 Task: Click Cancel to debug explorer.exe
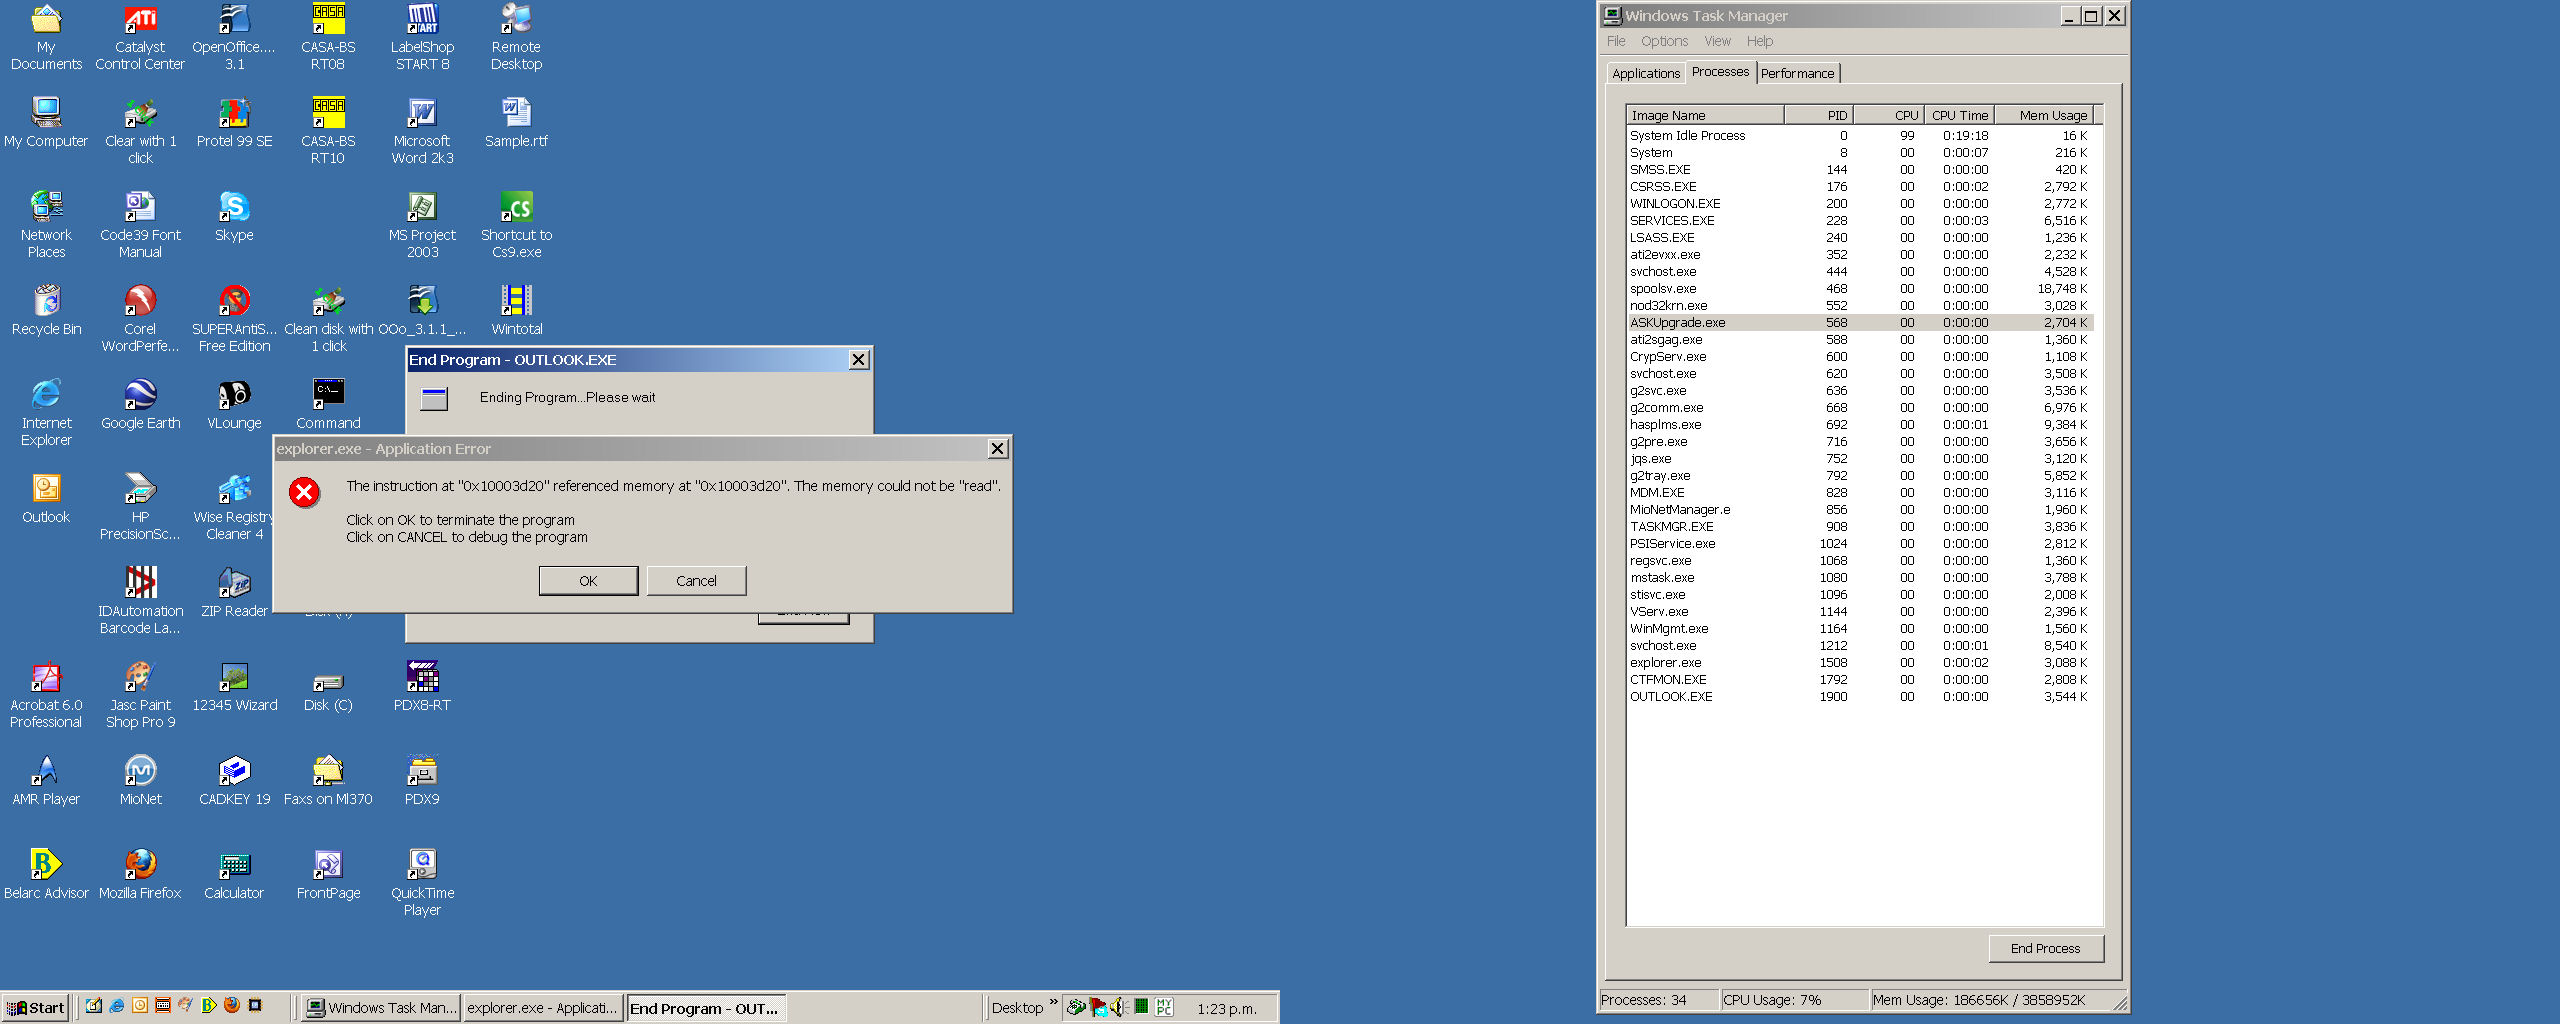(x=696, y=580)
